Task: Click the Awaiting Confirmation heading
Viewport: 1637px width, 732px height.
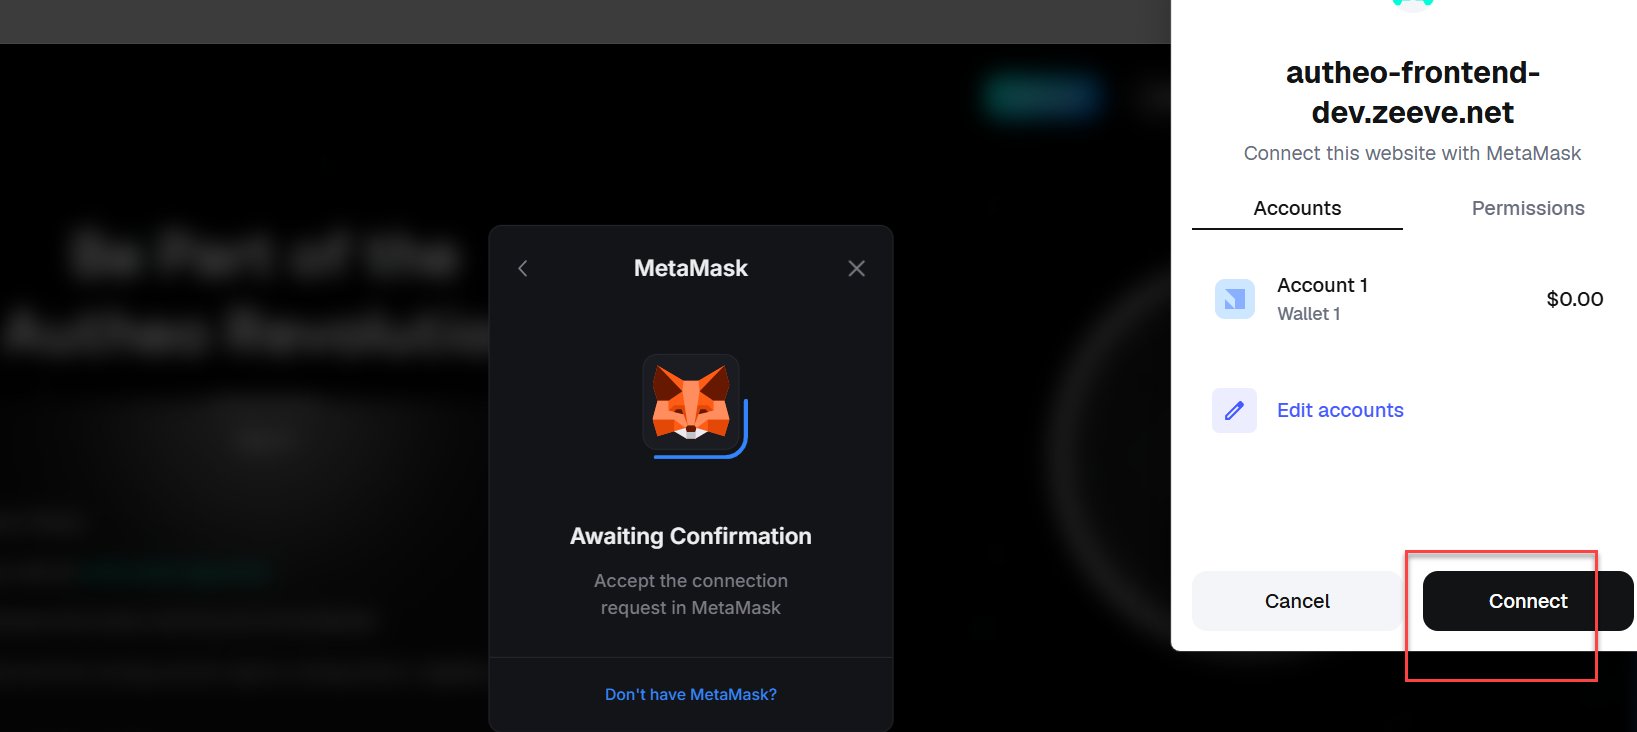Action: point(691,536)
